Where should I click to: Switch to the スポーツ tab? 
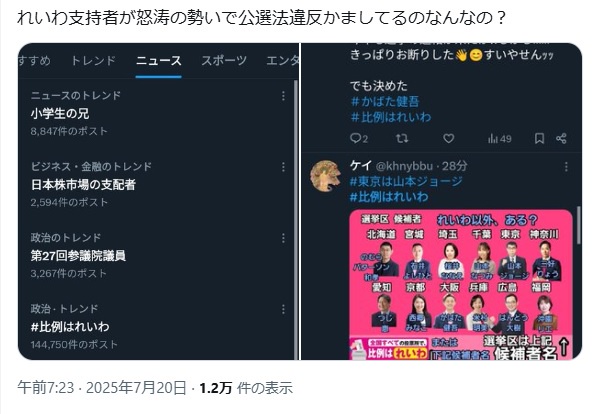pos(224,61)
